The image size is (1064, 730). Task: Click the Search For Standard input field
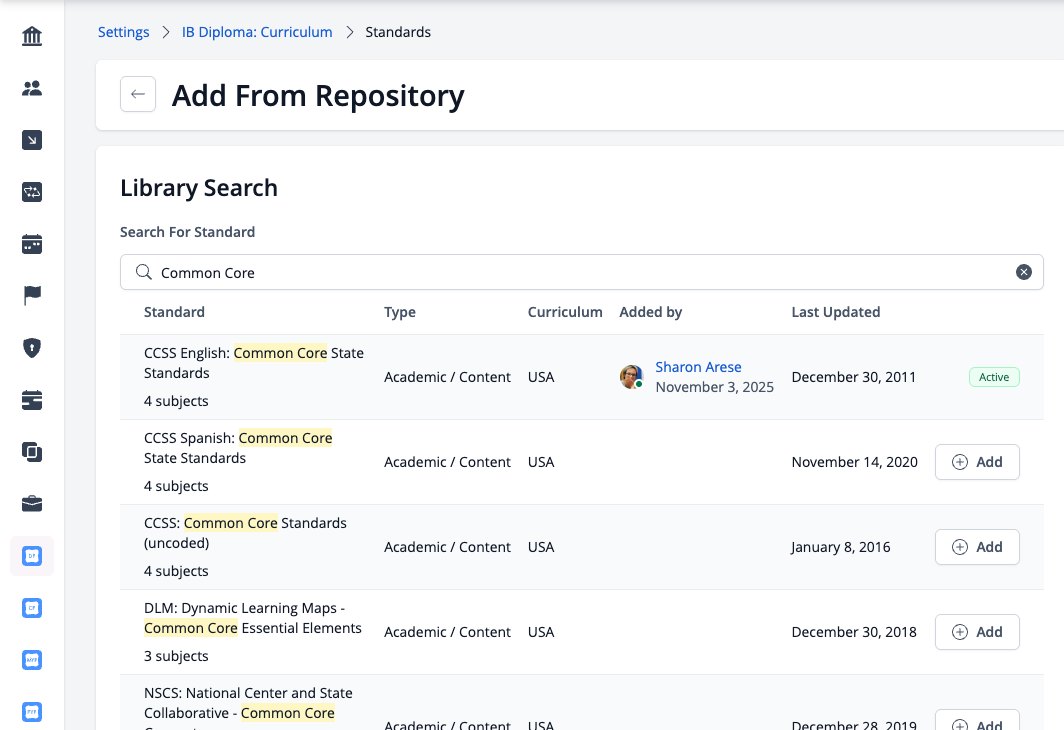click(582, 272)
